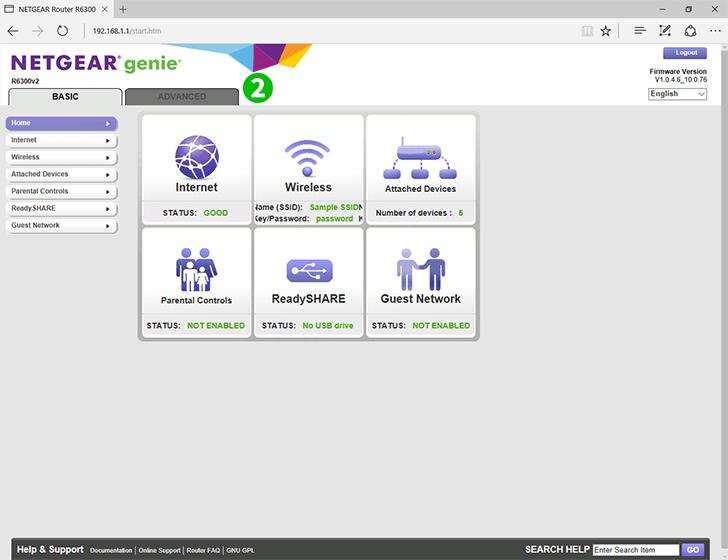Open the Attached Devices network icon
Viewport: 728px width, 560px height.
click(x=420, y=158)
